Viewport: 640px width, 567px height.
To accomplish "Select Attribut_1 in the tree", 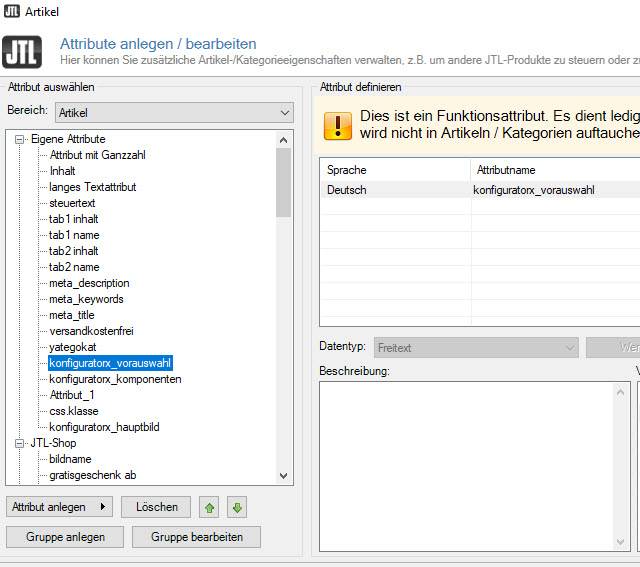I will pos(72,395).
